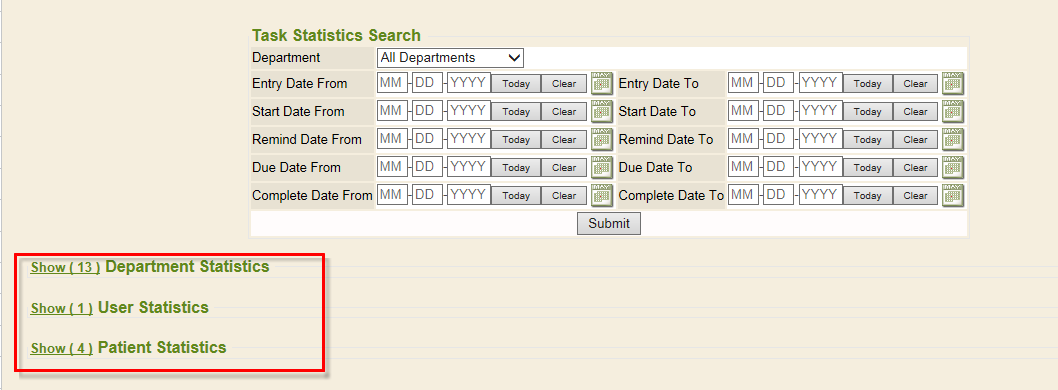This screenshot has height=390, width=1058.
Task: Expand User Statistics via Show (1)
Action: pos(61,308)
